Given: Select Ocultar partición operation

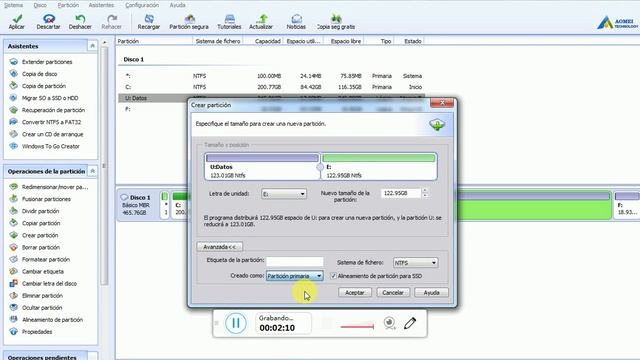Looking at the screenshot, I should (x=42, y=308).
